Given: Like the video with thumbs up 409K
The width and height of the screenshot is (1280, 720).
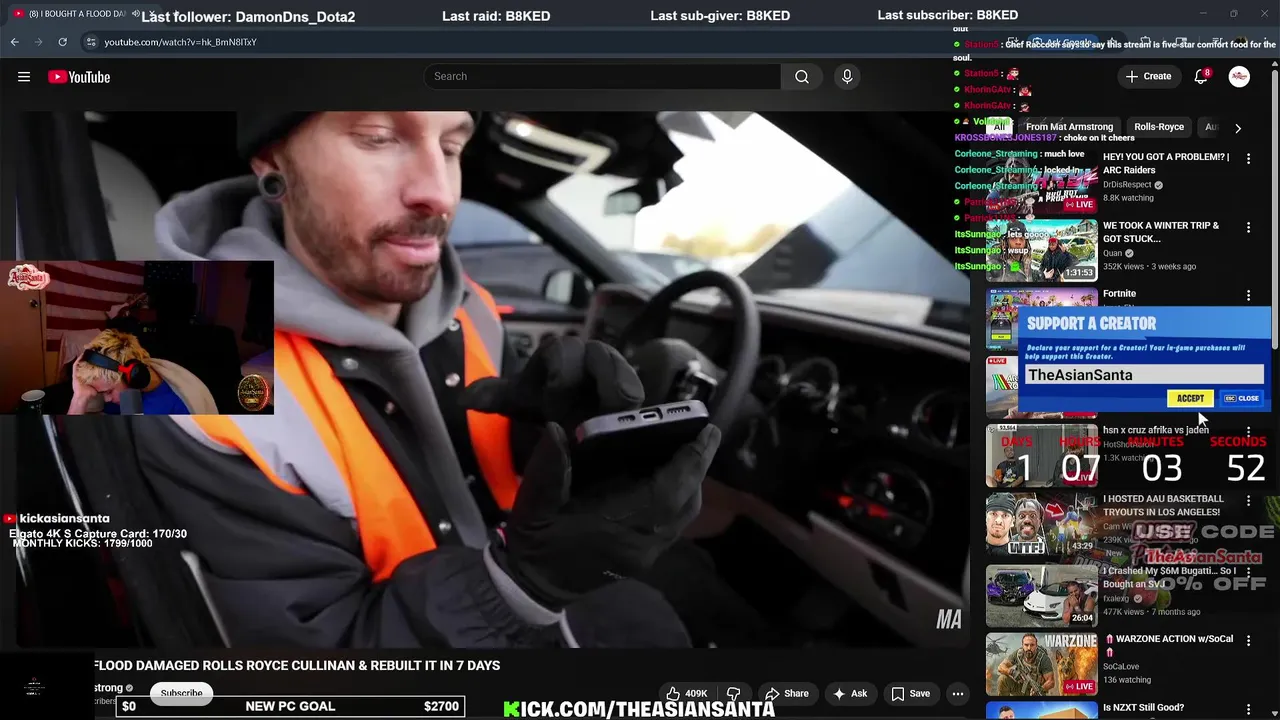Looking at the screenshot, I should coord(688,693).
